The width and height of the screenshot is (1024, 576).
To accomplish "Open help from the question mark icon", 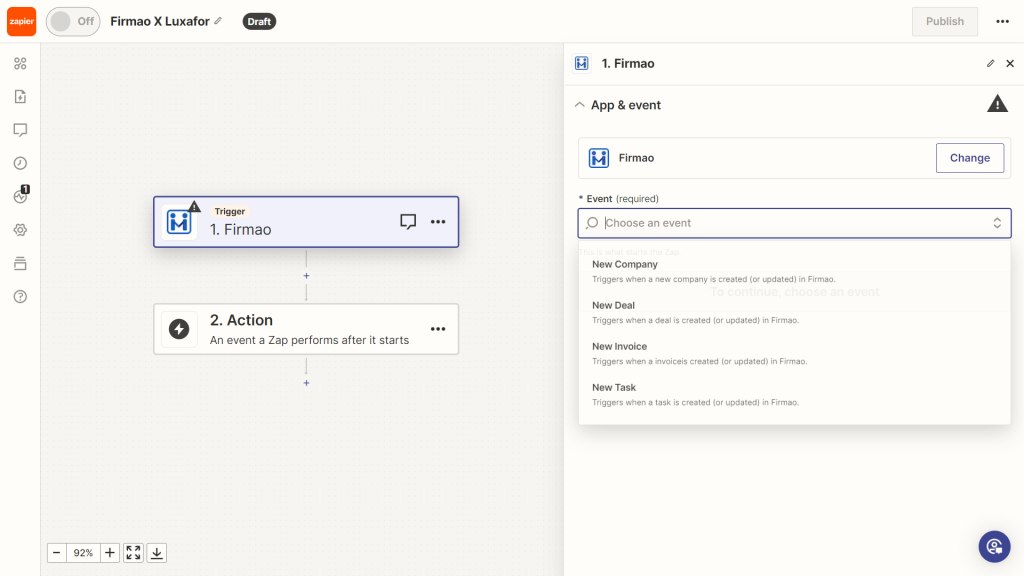I will click(x=20, y=296).
